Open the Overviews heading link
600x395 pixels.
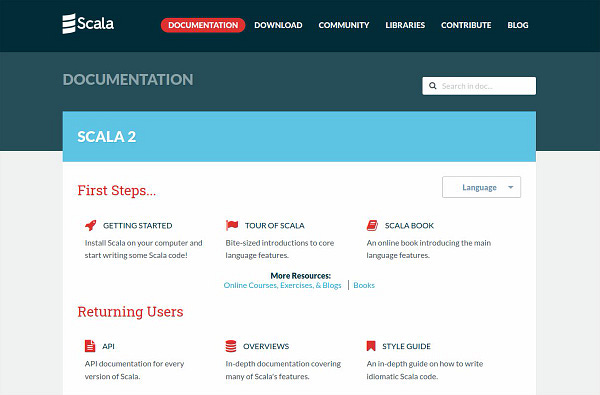266,346
